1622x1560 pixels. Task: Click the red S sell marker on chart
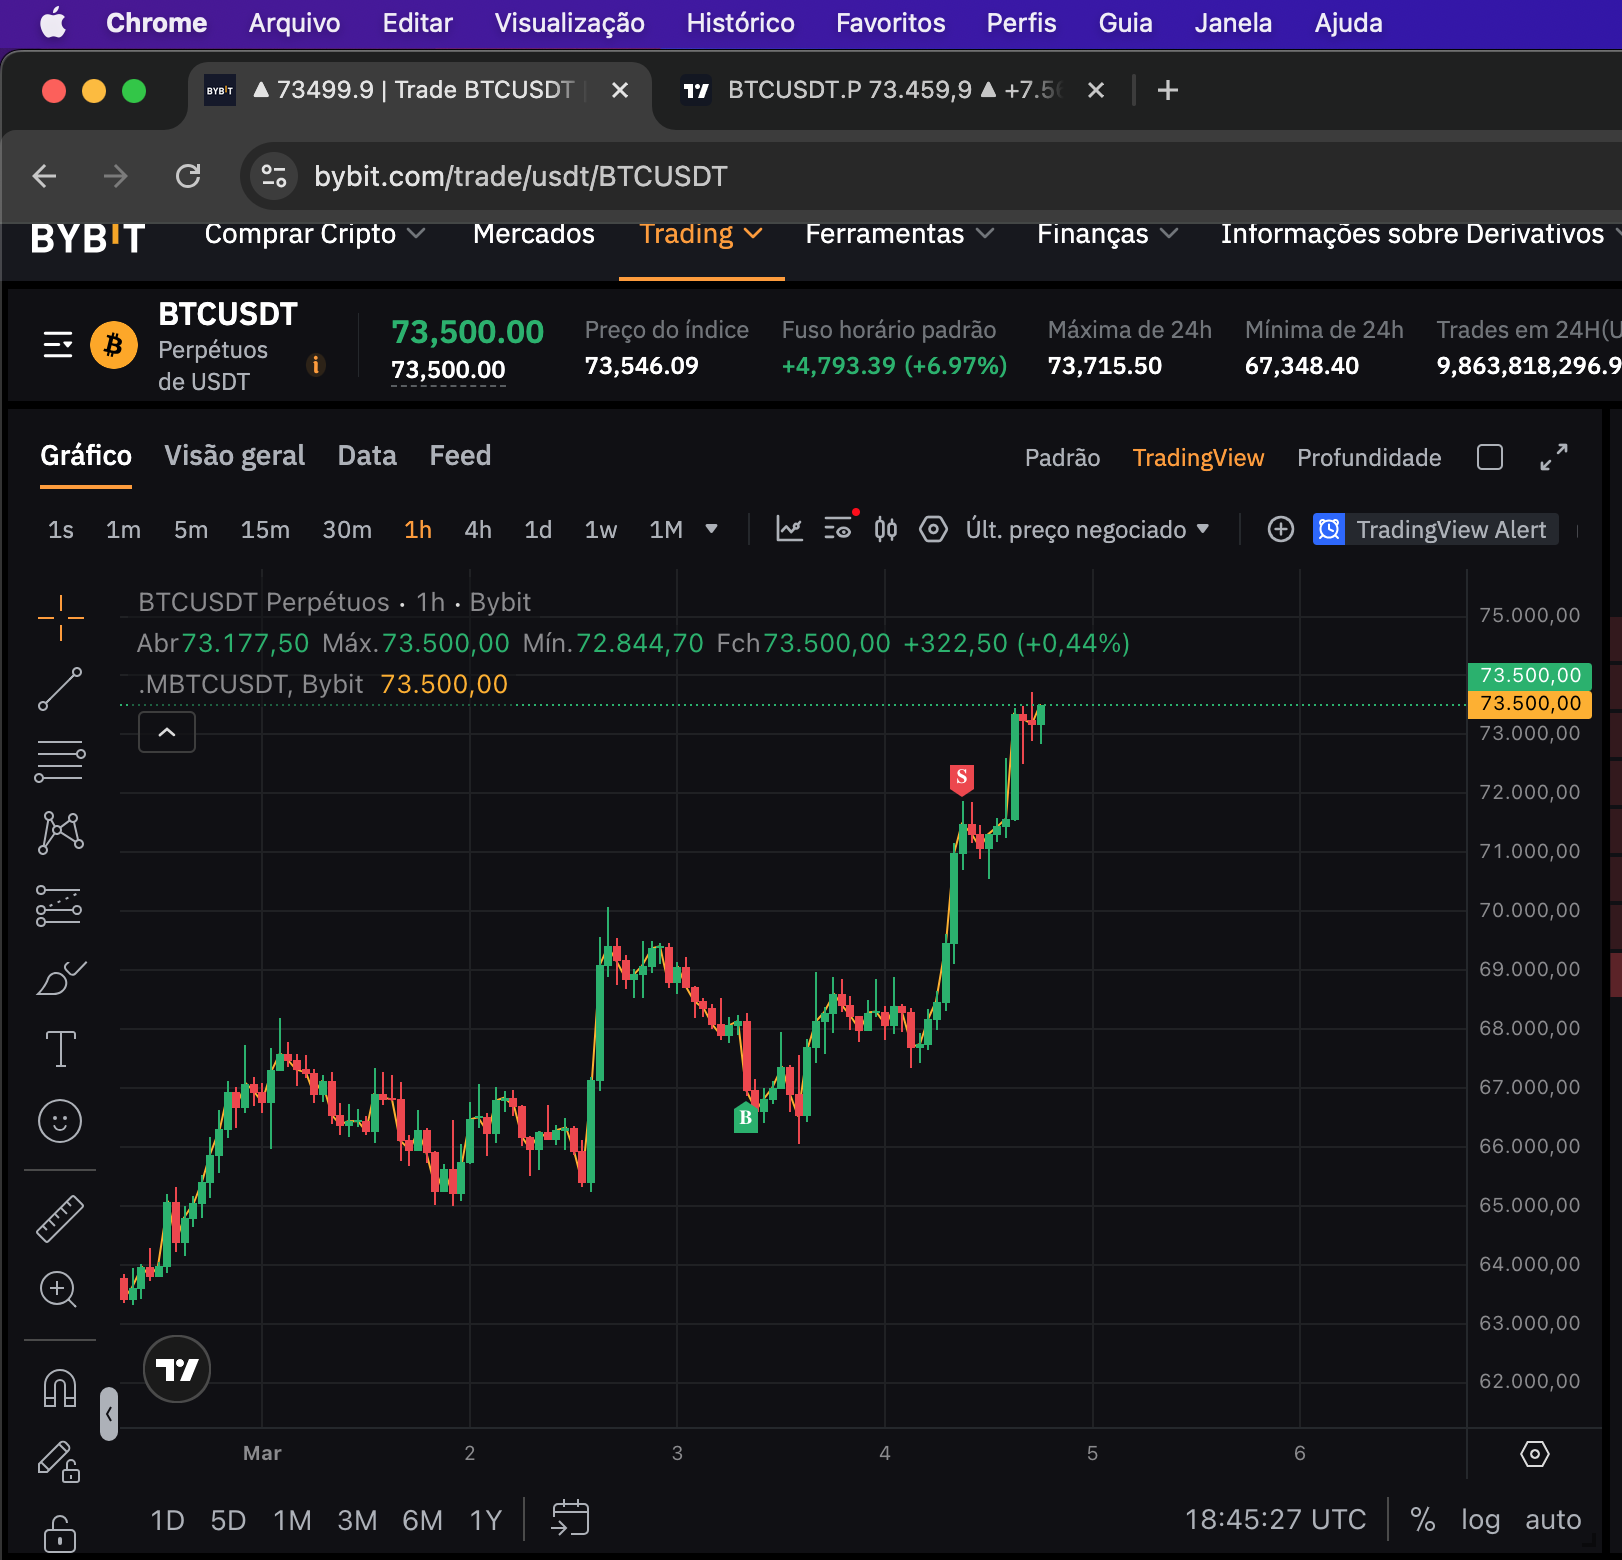[x=961, y=778]
